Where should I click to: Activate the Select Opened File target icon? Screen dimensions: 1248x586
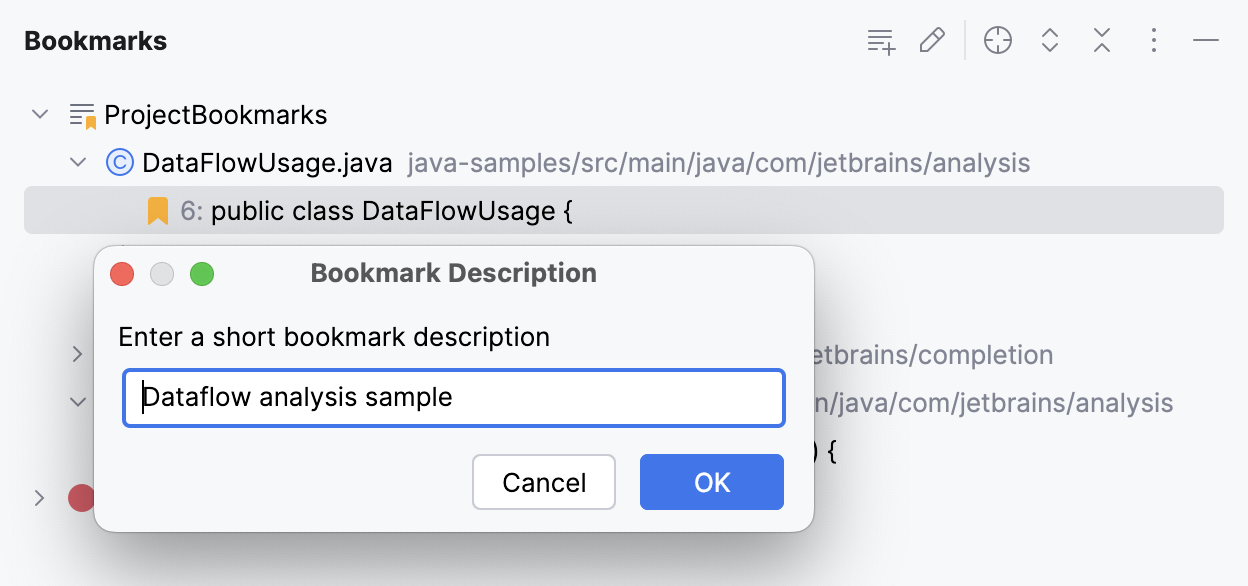(x=997, y=40)
